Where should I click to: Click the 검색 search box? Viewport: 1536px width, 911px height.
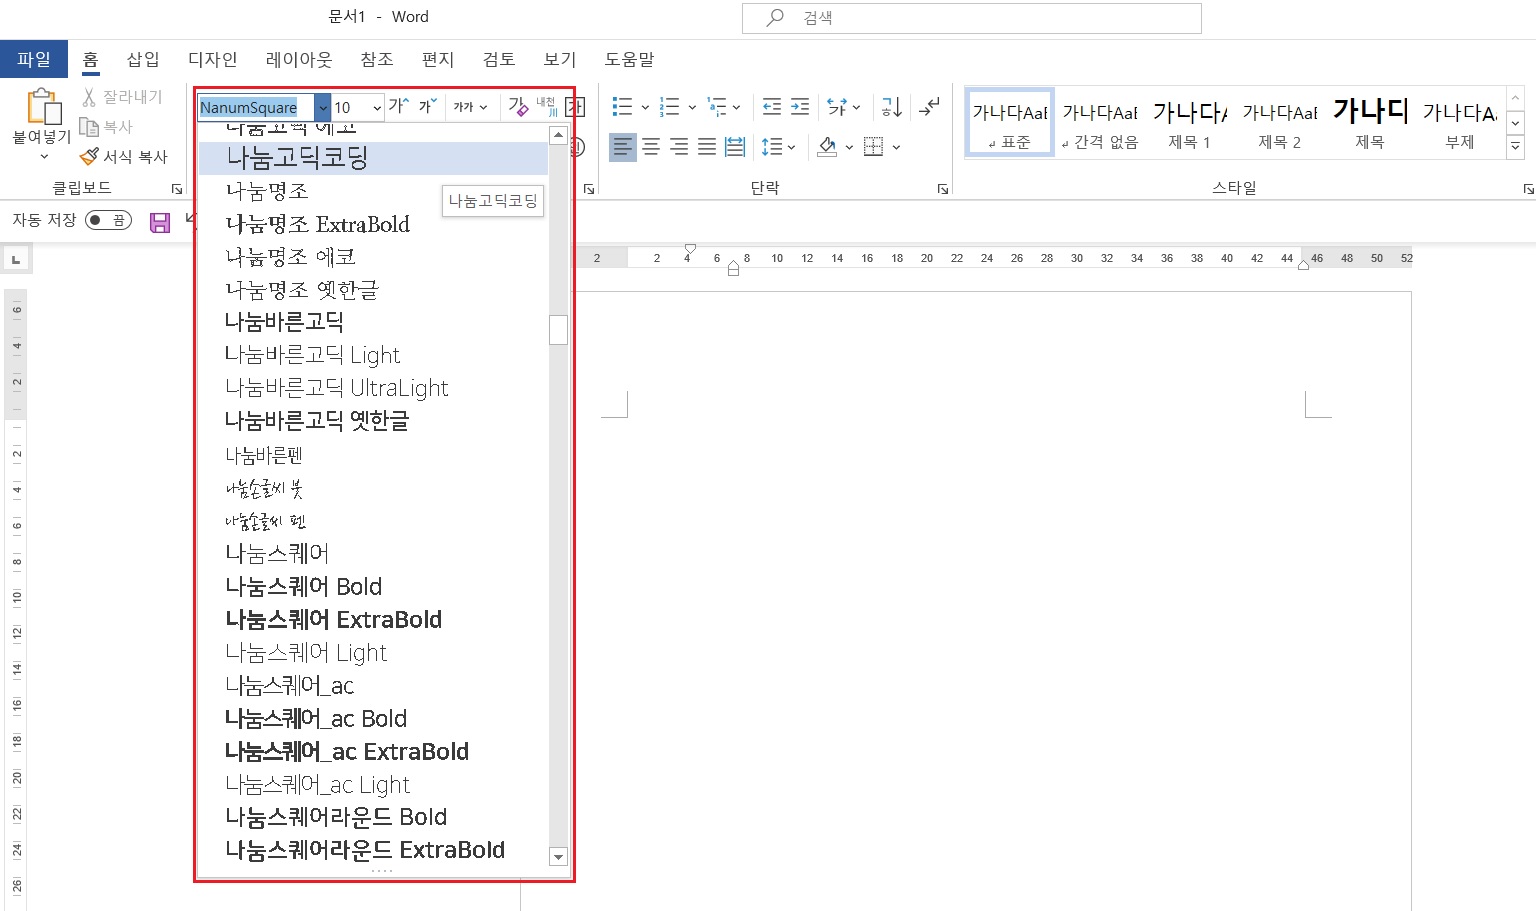pos(972,18)
